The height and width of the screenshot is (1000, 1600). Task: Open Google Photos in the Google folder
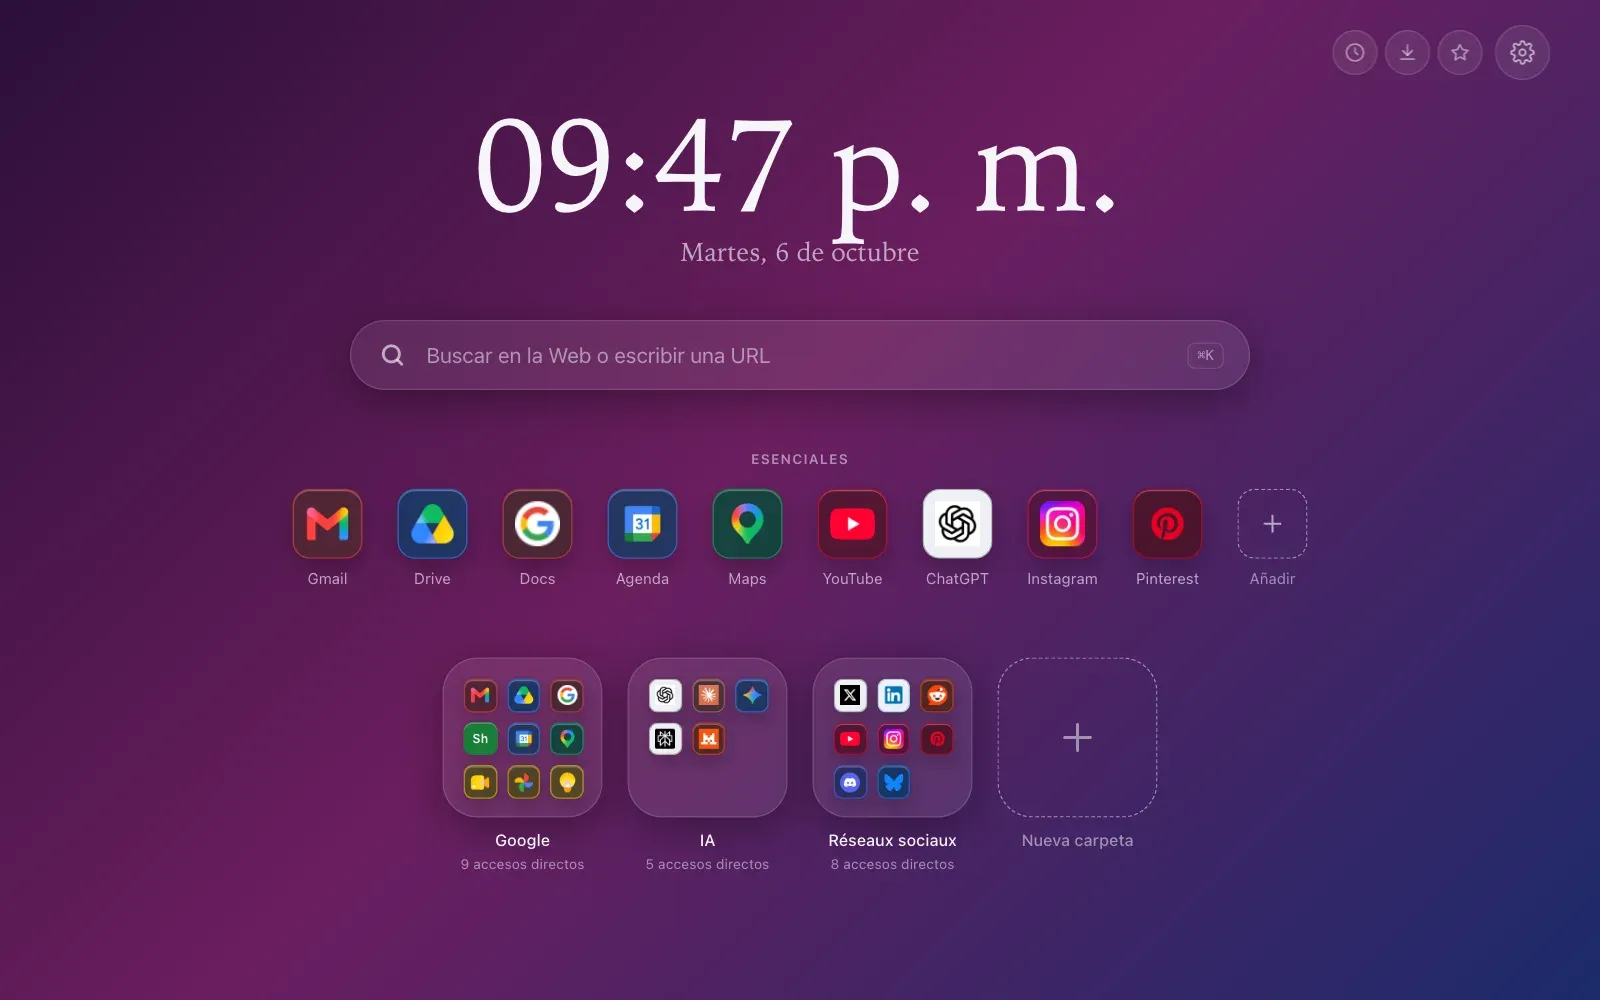point(524,782)
